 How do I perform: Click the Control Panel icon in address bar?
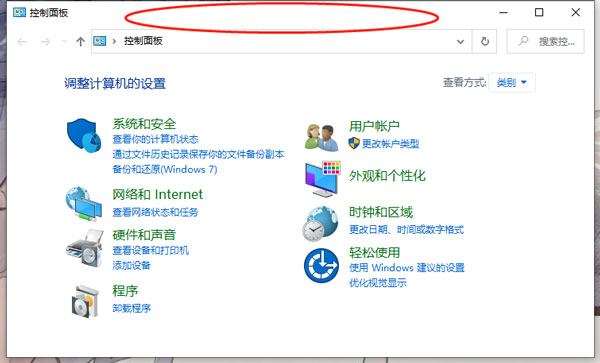point(100,41)
